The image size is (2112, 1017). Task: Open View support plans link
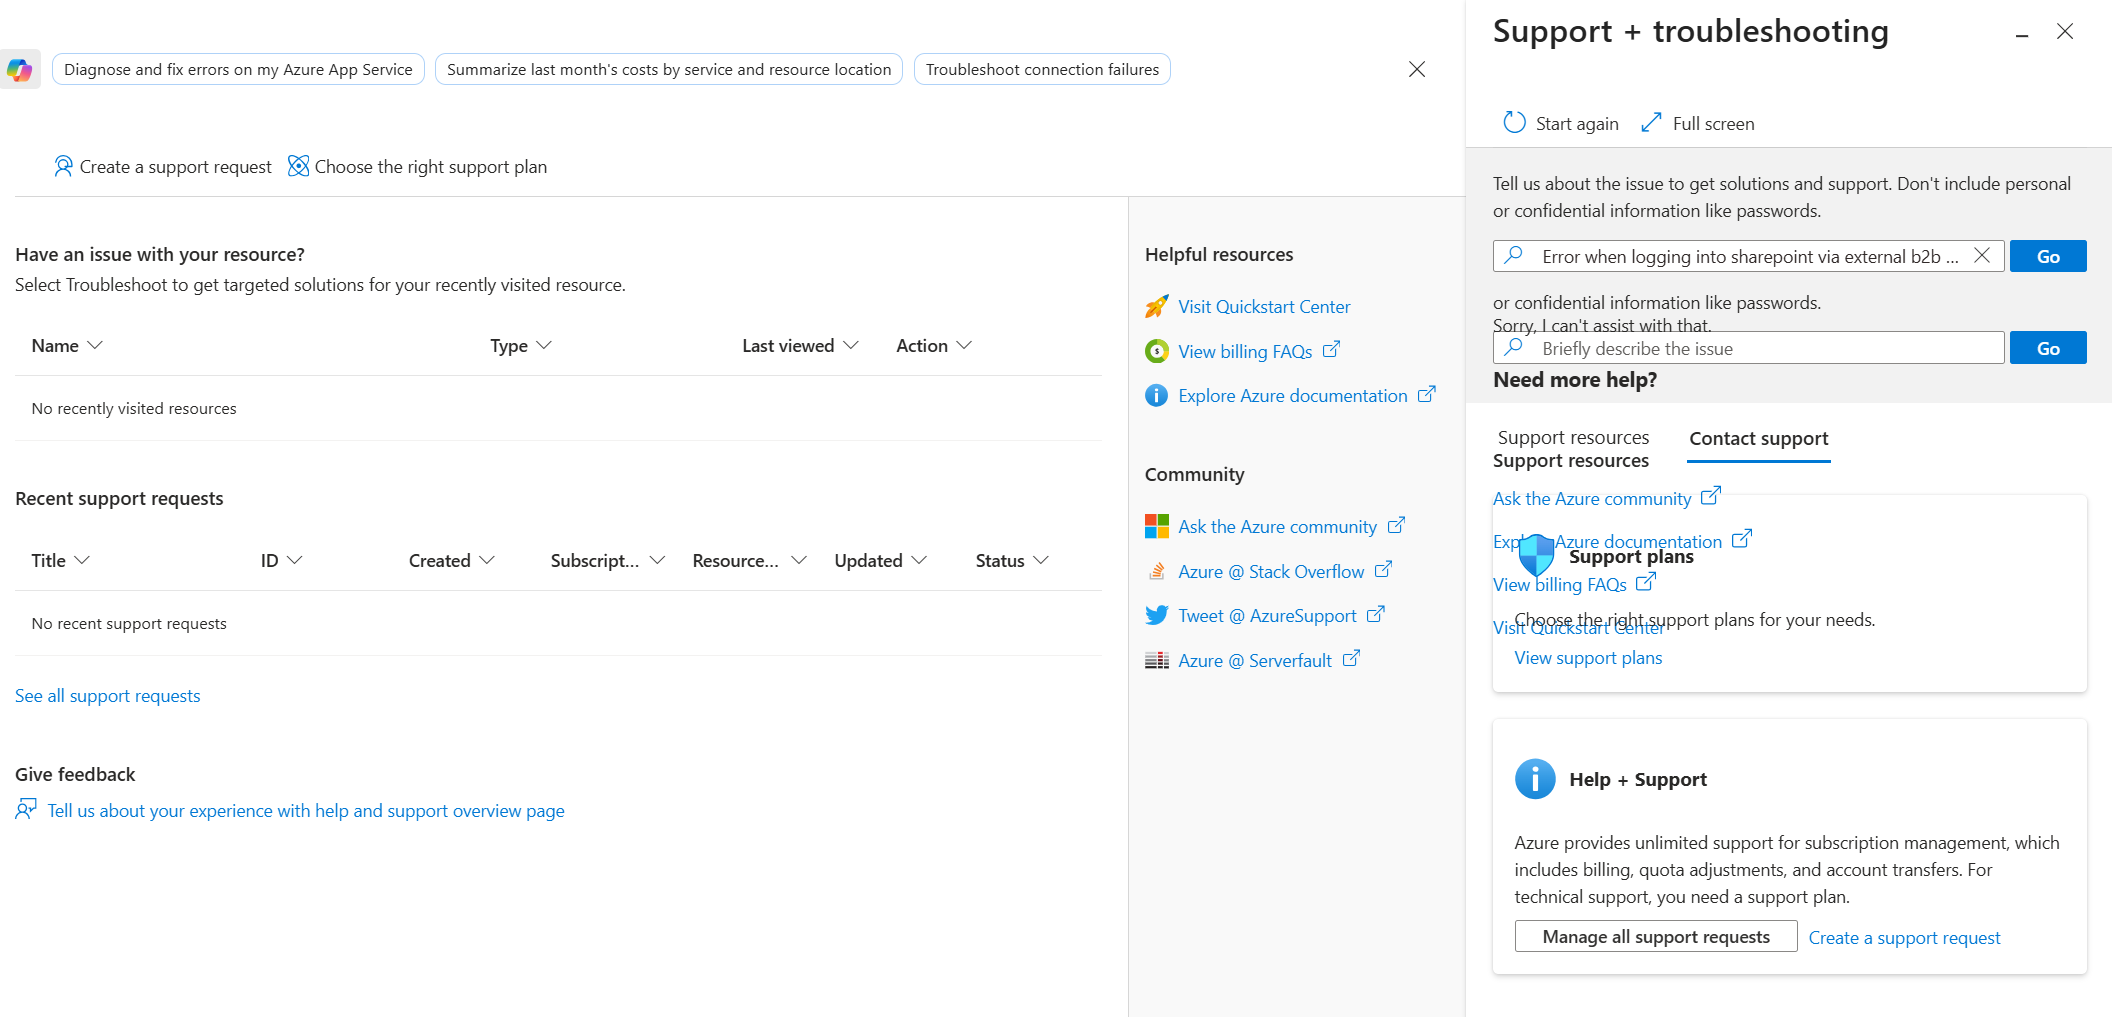1588,657
